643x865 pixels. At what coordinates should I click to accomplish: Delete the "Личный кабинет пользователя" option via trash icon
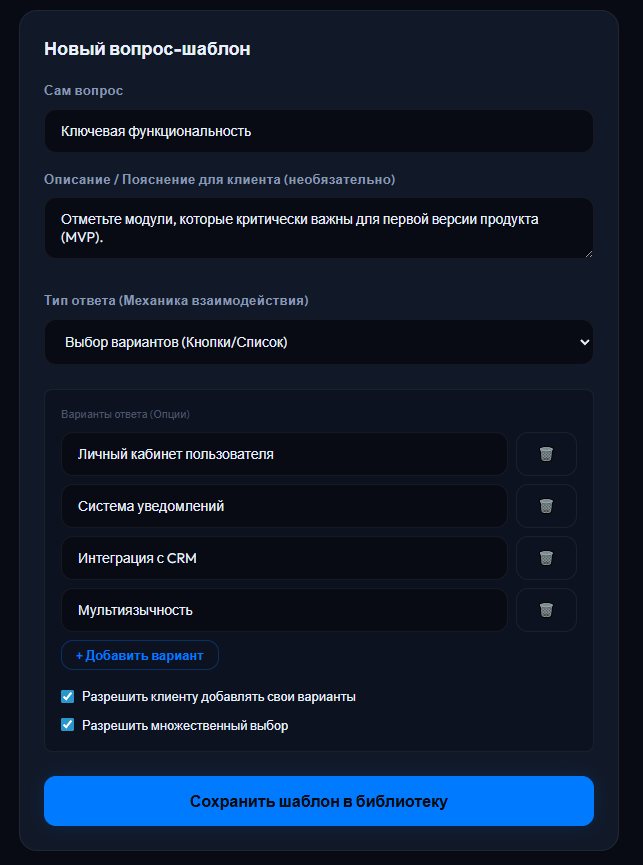tap(546, 454)
